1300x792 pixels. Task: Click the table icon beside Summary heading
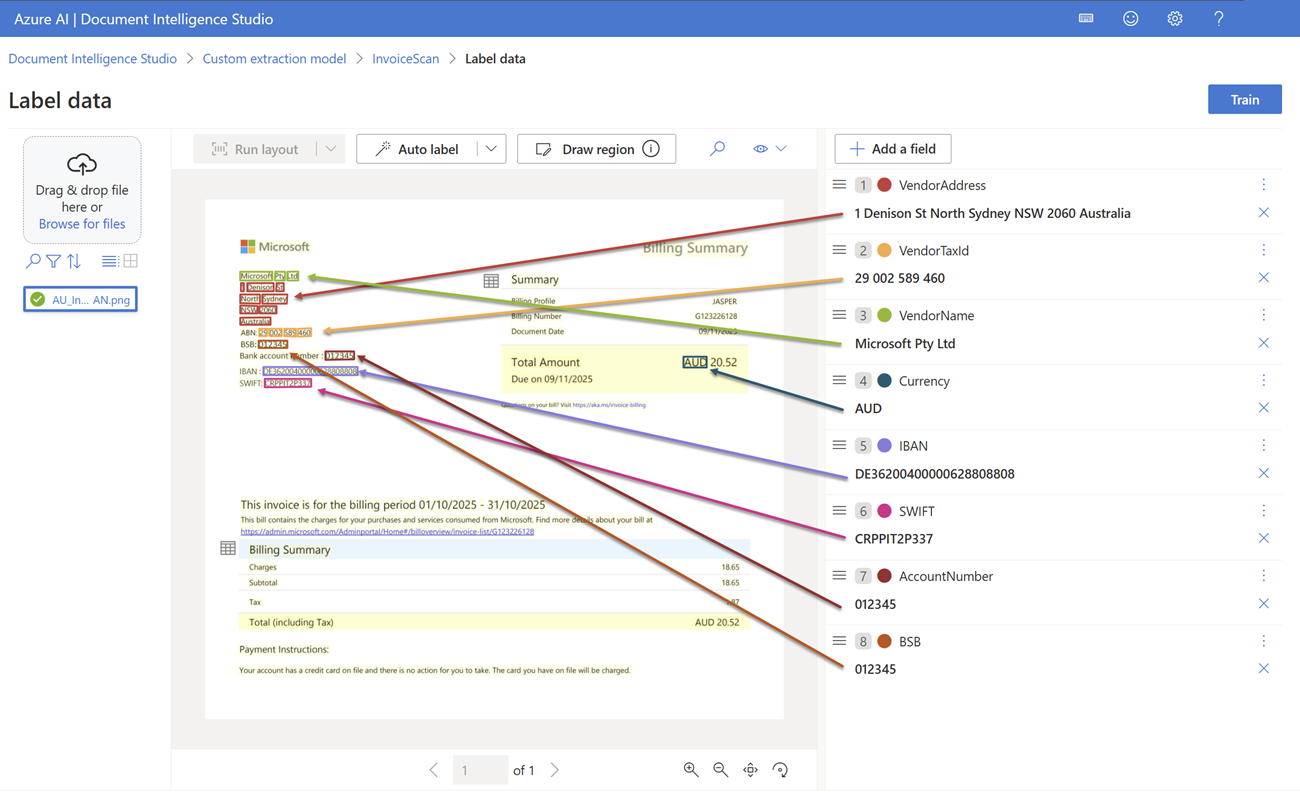(491, 281)
